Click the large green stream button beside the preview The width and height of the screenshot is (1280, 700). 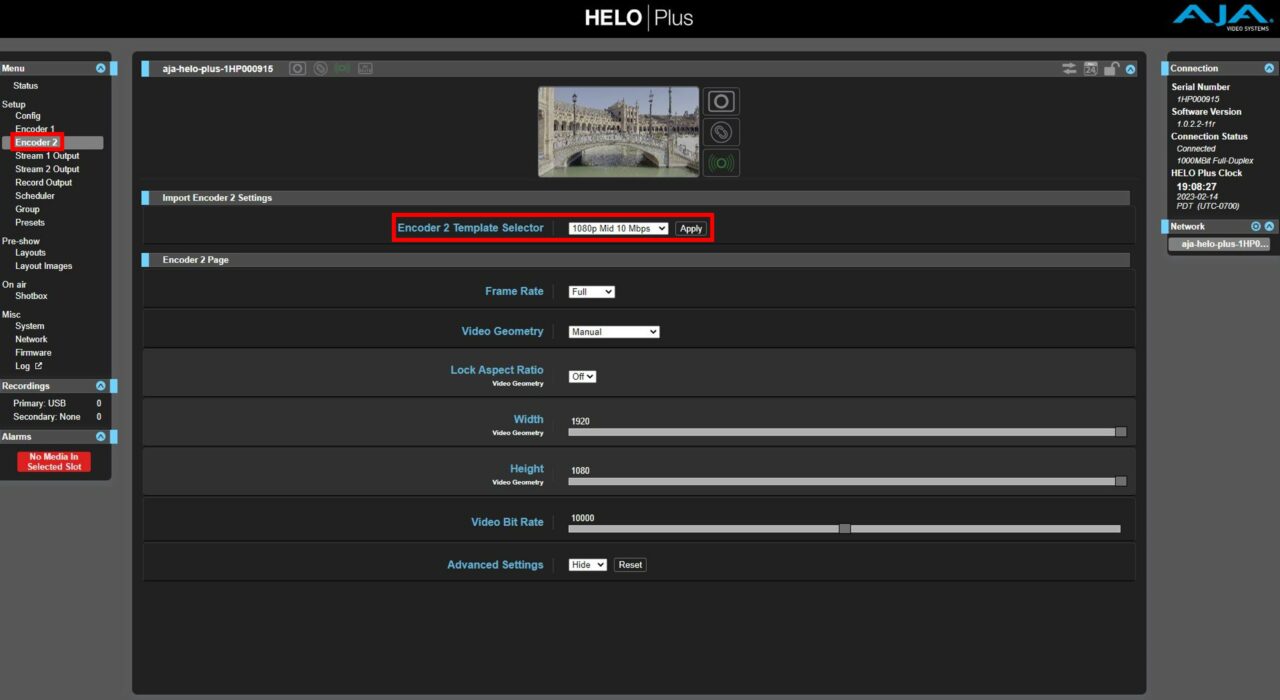[x=721, y=162]
